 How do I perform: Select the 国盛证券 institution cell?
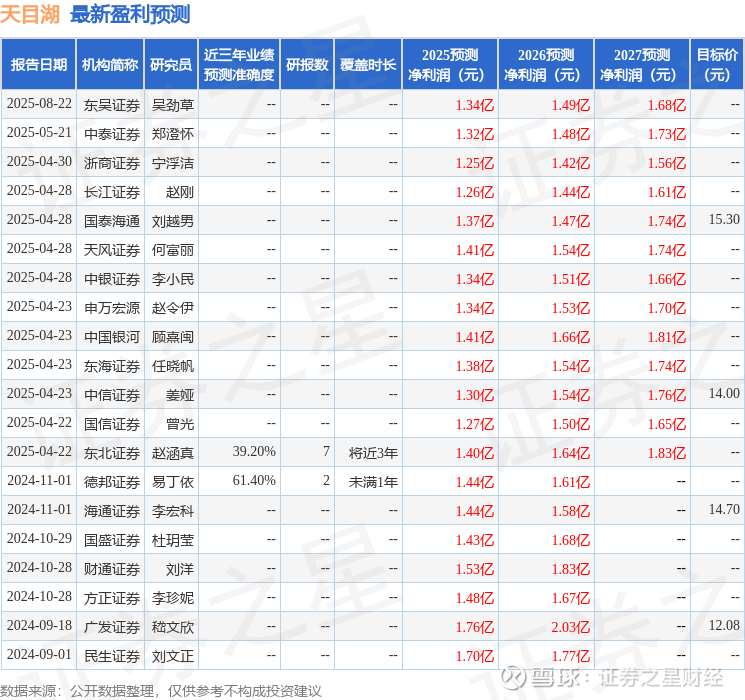[112, 540]
